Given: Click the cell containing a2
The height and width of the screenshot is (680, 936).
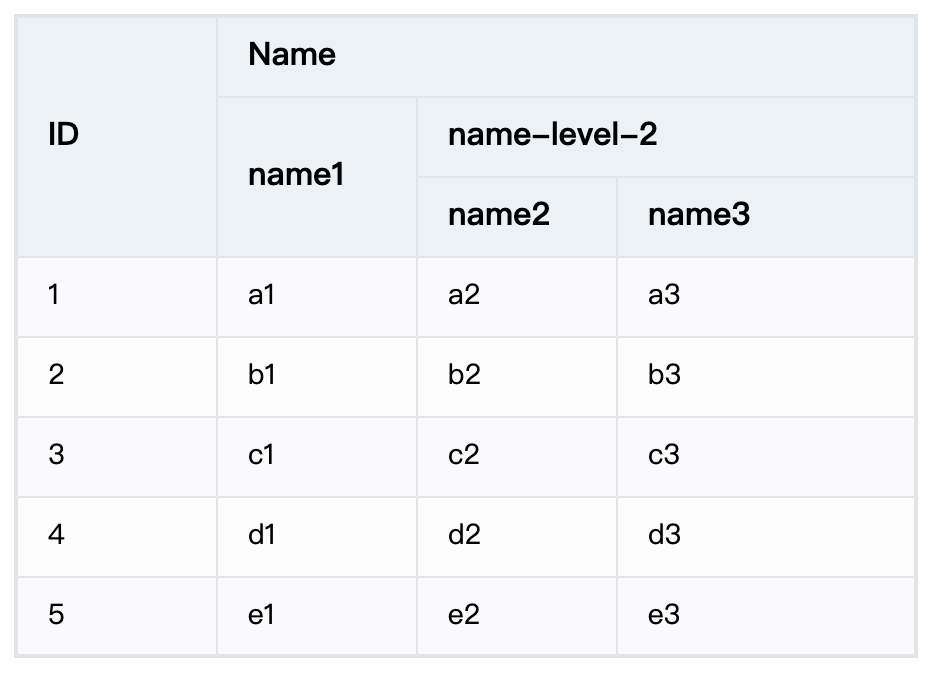Looking at the screenshot, I should (x=464, y=295).
